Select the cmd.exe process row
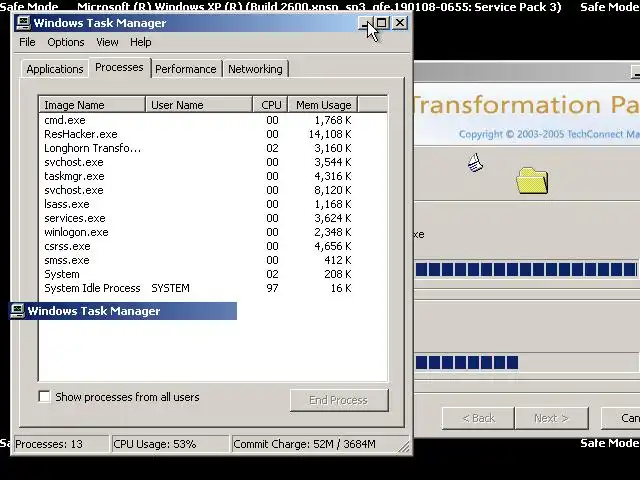The width and height of the screenshot is (640, 480). (213, 120)
